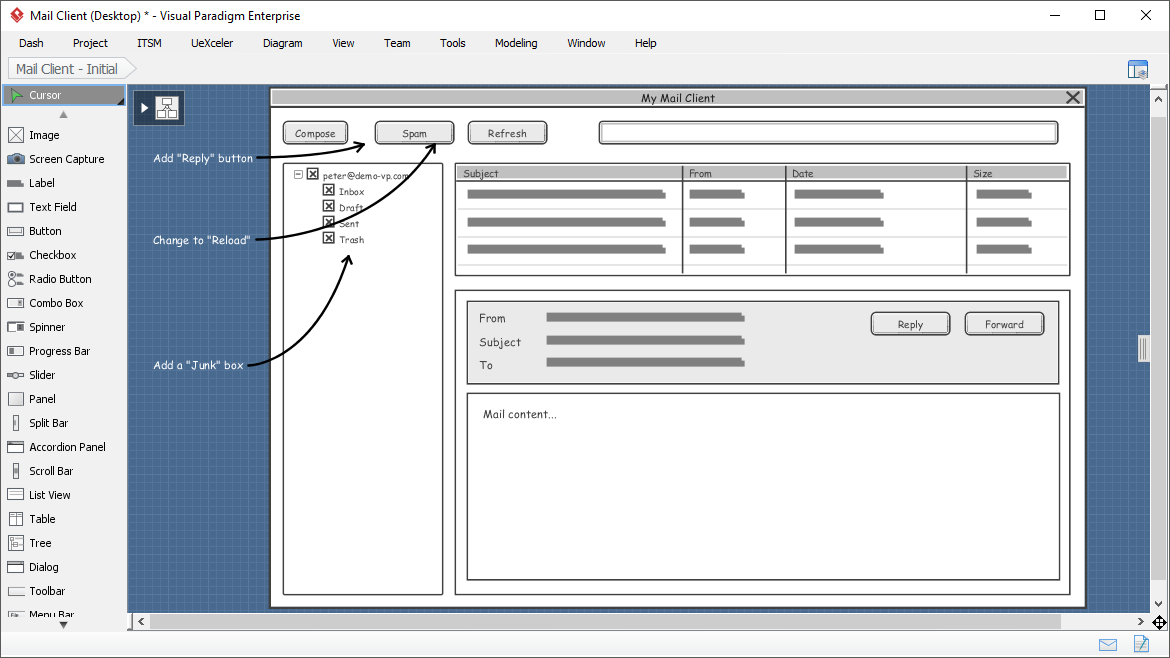
Task: Collapse the peter@demo-vp.com tree node
Action: point(298,174)
